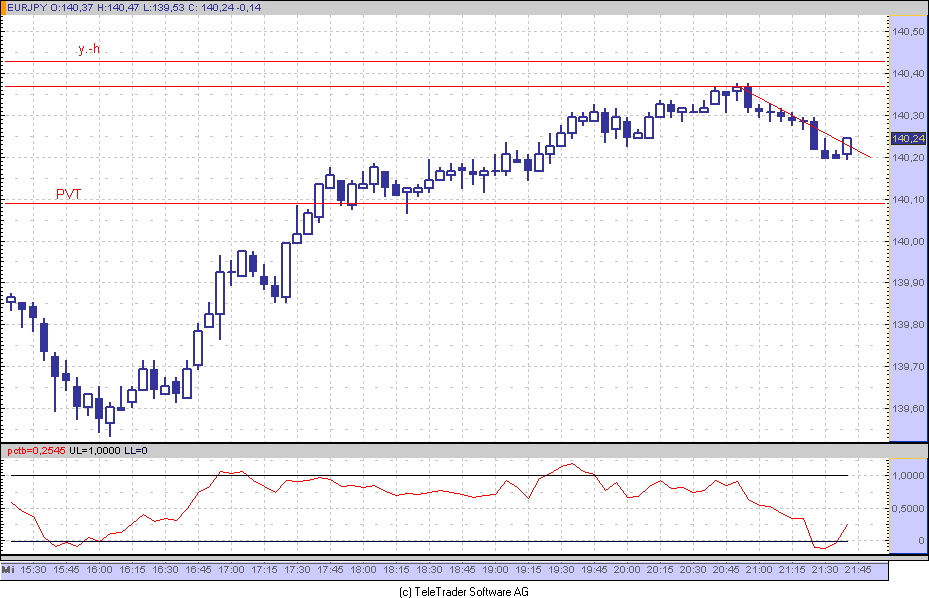929x598 pixels.
Task: Click the 17:30 time axis label
Action: tap(297, 570)
